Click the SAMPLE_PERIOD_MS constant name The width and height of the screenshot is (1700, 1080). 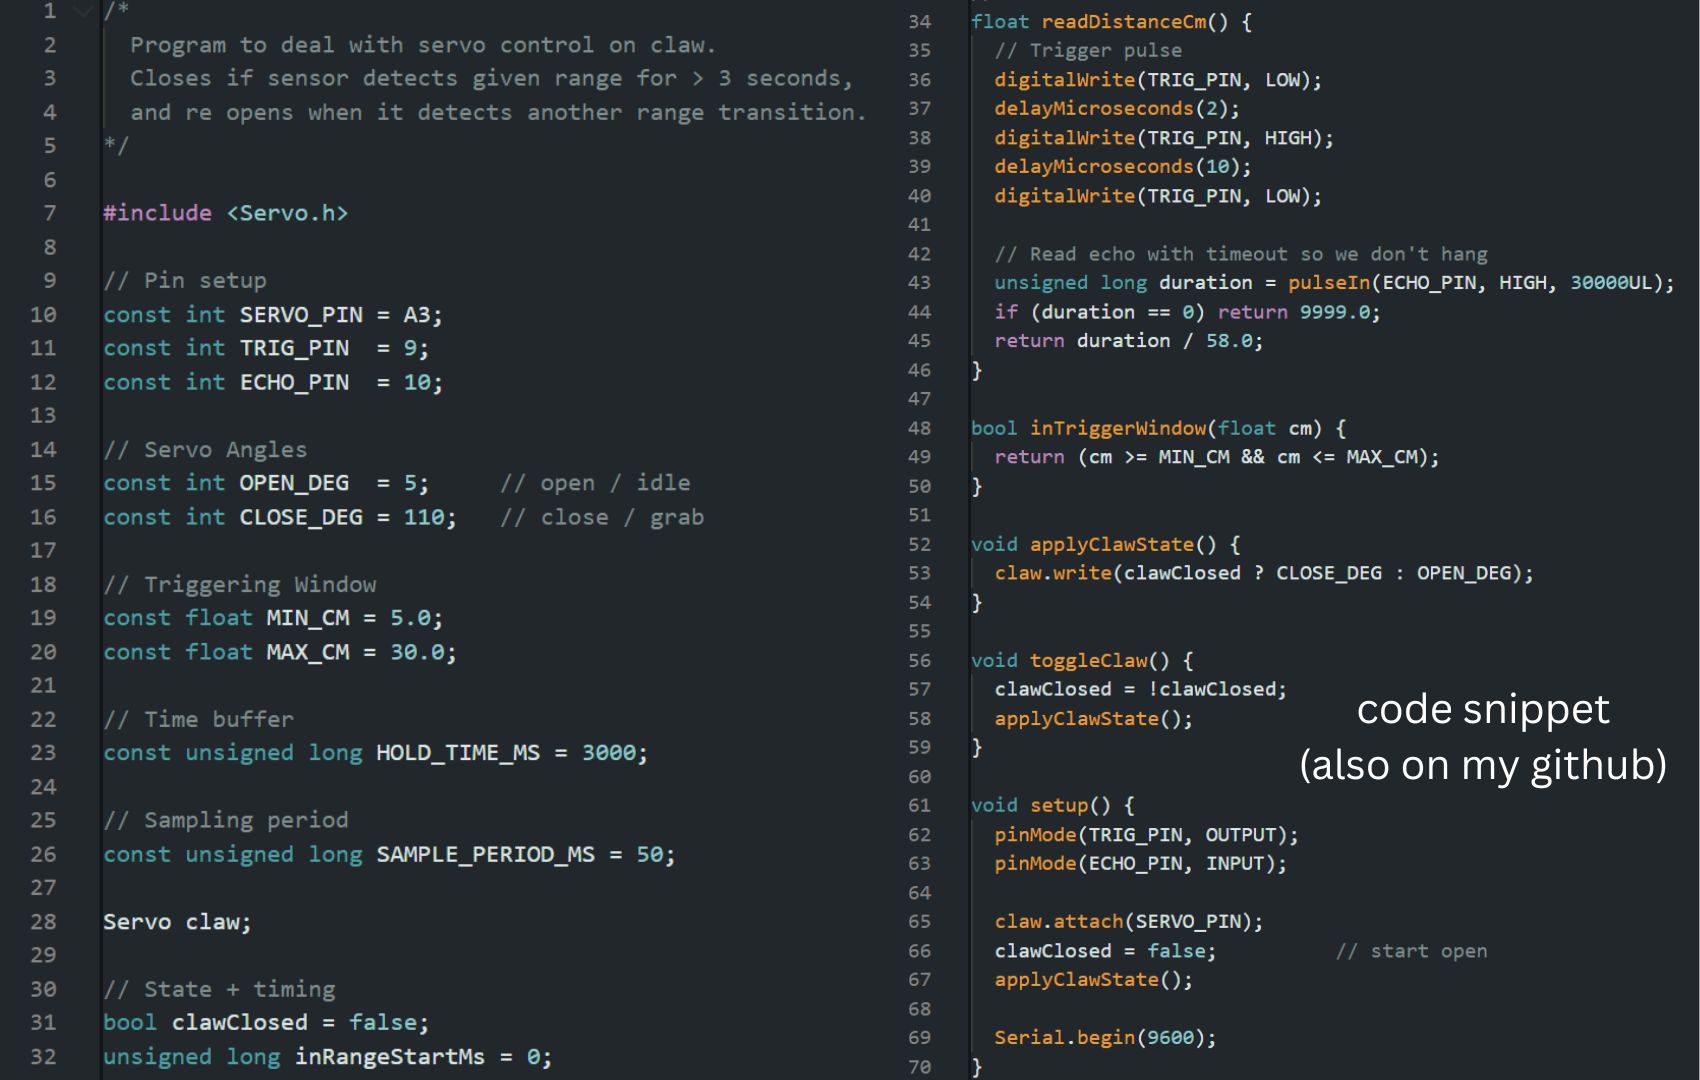click(x=485, y=855)
